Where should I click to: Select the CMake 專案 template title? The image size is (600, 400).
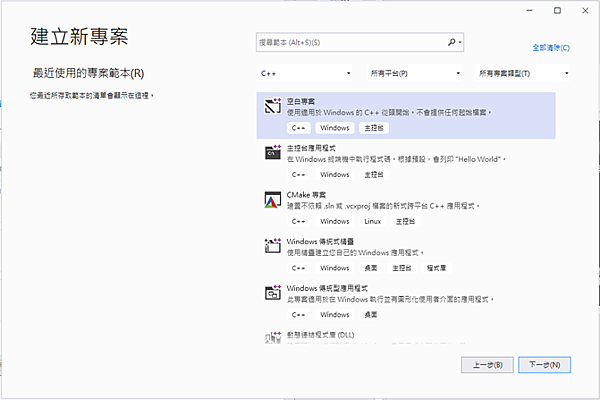(306, 194)
